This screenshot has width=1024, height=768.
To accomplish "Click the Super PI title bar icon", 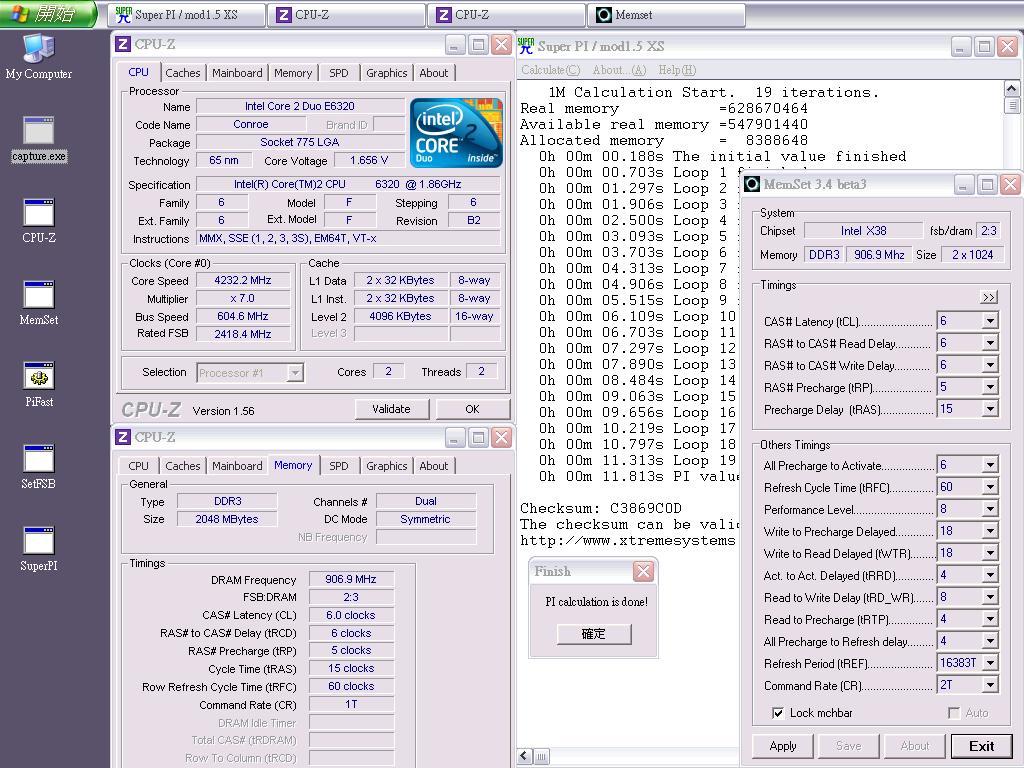I will click(x=525, y=46).
